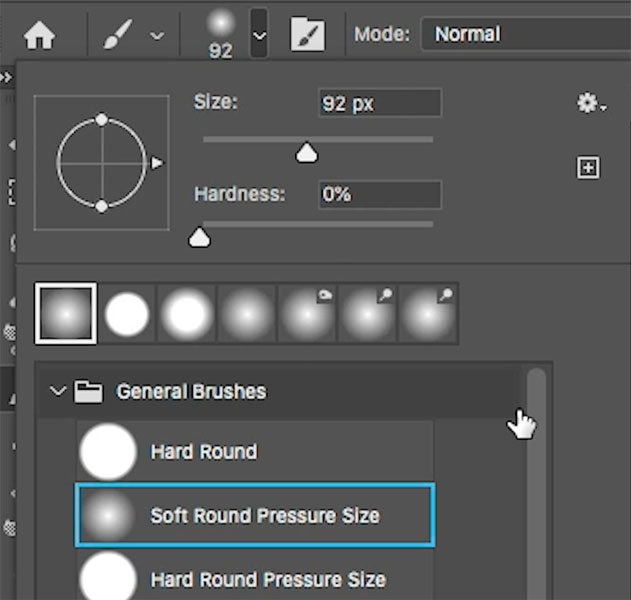Select the Brush tool icon
The image size is (631, 600).
[x=118, y=35]
